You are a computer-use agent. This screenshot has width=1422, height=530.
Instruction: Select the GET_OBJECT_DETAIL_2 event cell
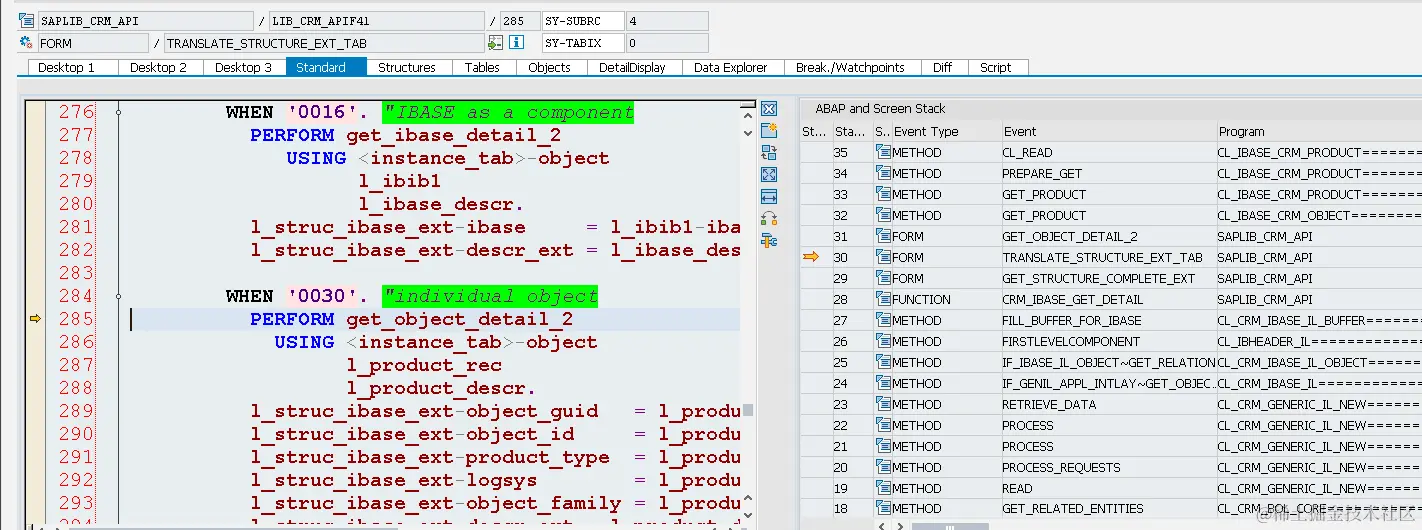point(1108,237)
